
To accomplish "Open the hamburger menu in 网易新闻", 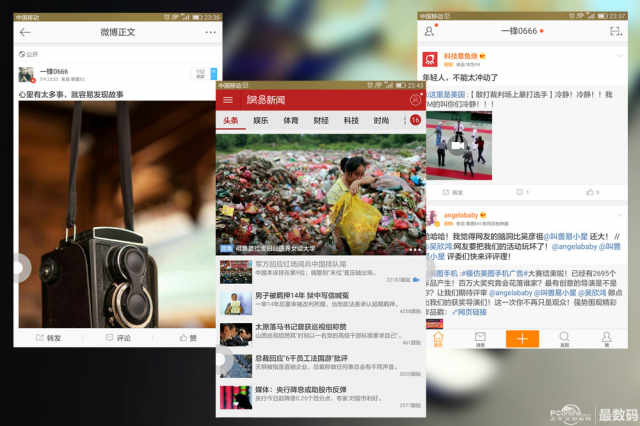I will 228,100.
